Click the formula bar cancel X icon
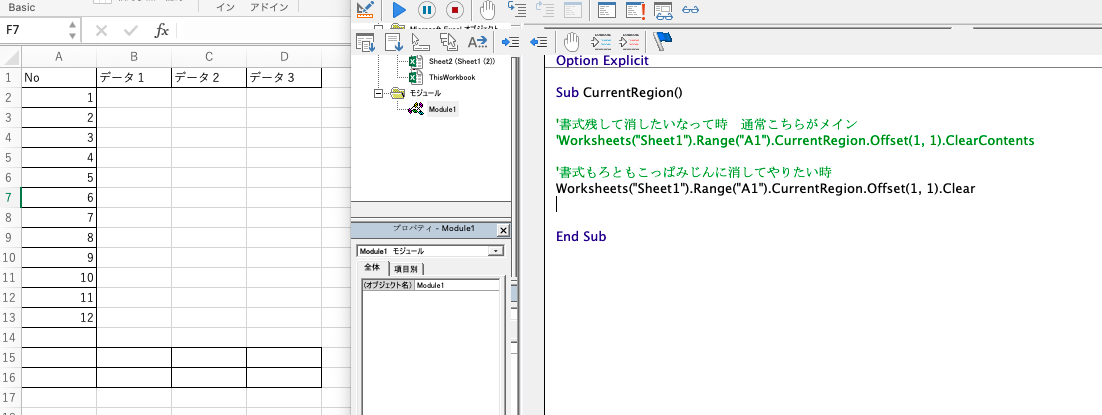This screenshot has width=1102, height=415. 101,30
